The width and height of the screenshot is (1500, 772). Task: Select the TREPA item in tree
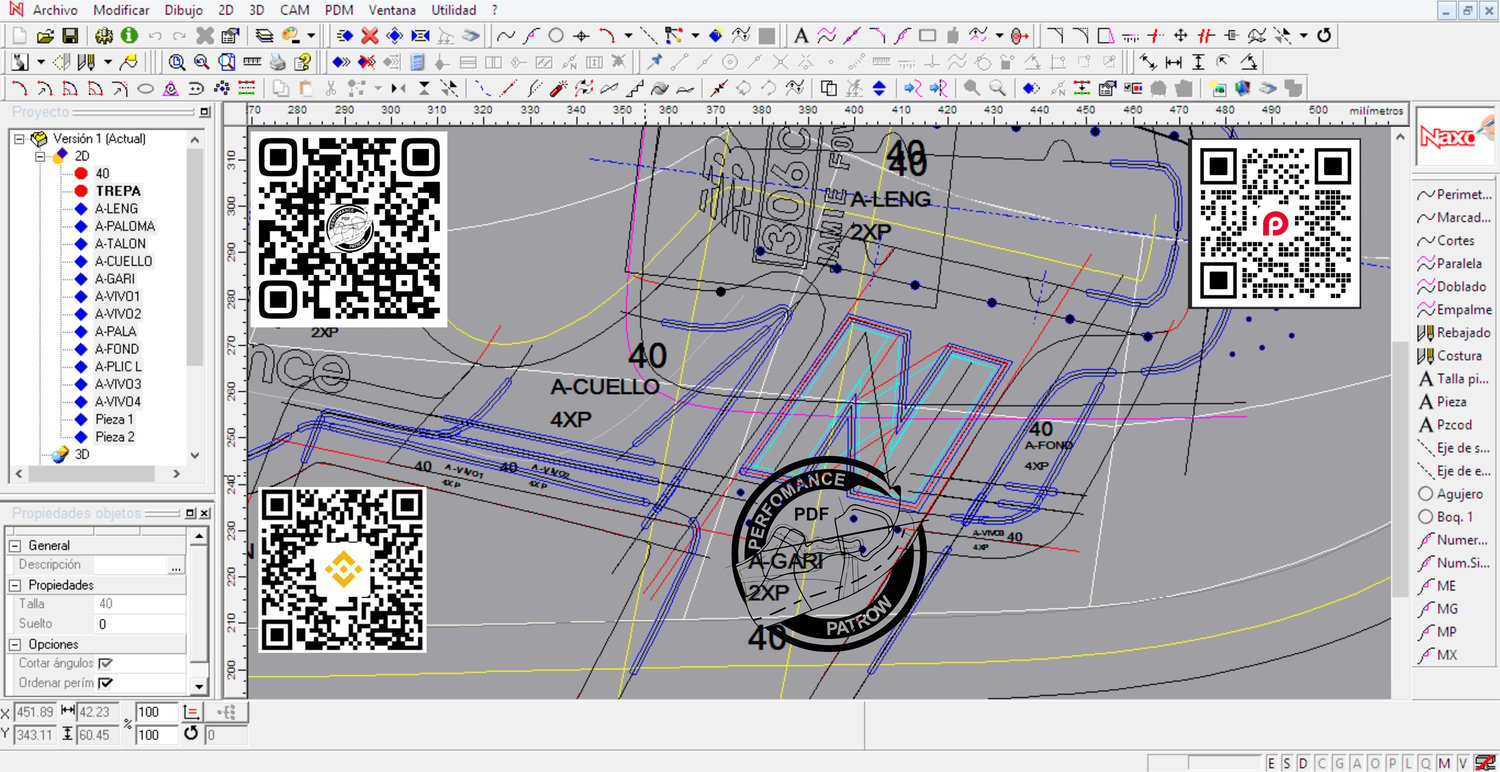pos(119,191)
